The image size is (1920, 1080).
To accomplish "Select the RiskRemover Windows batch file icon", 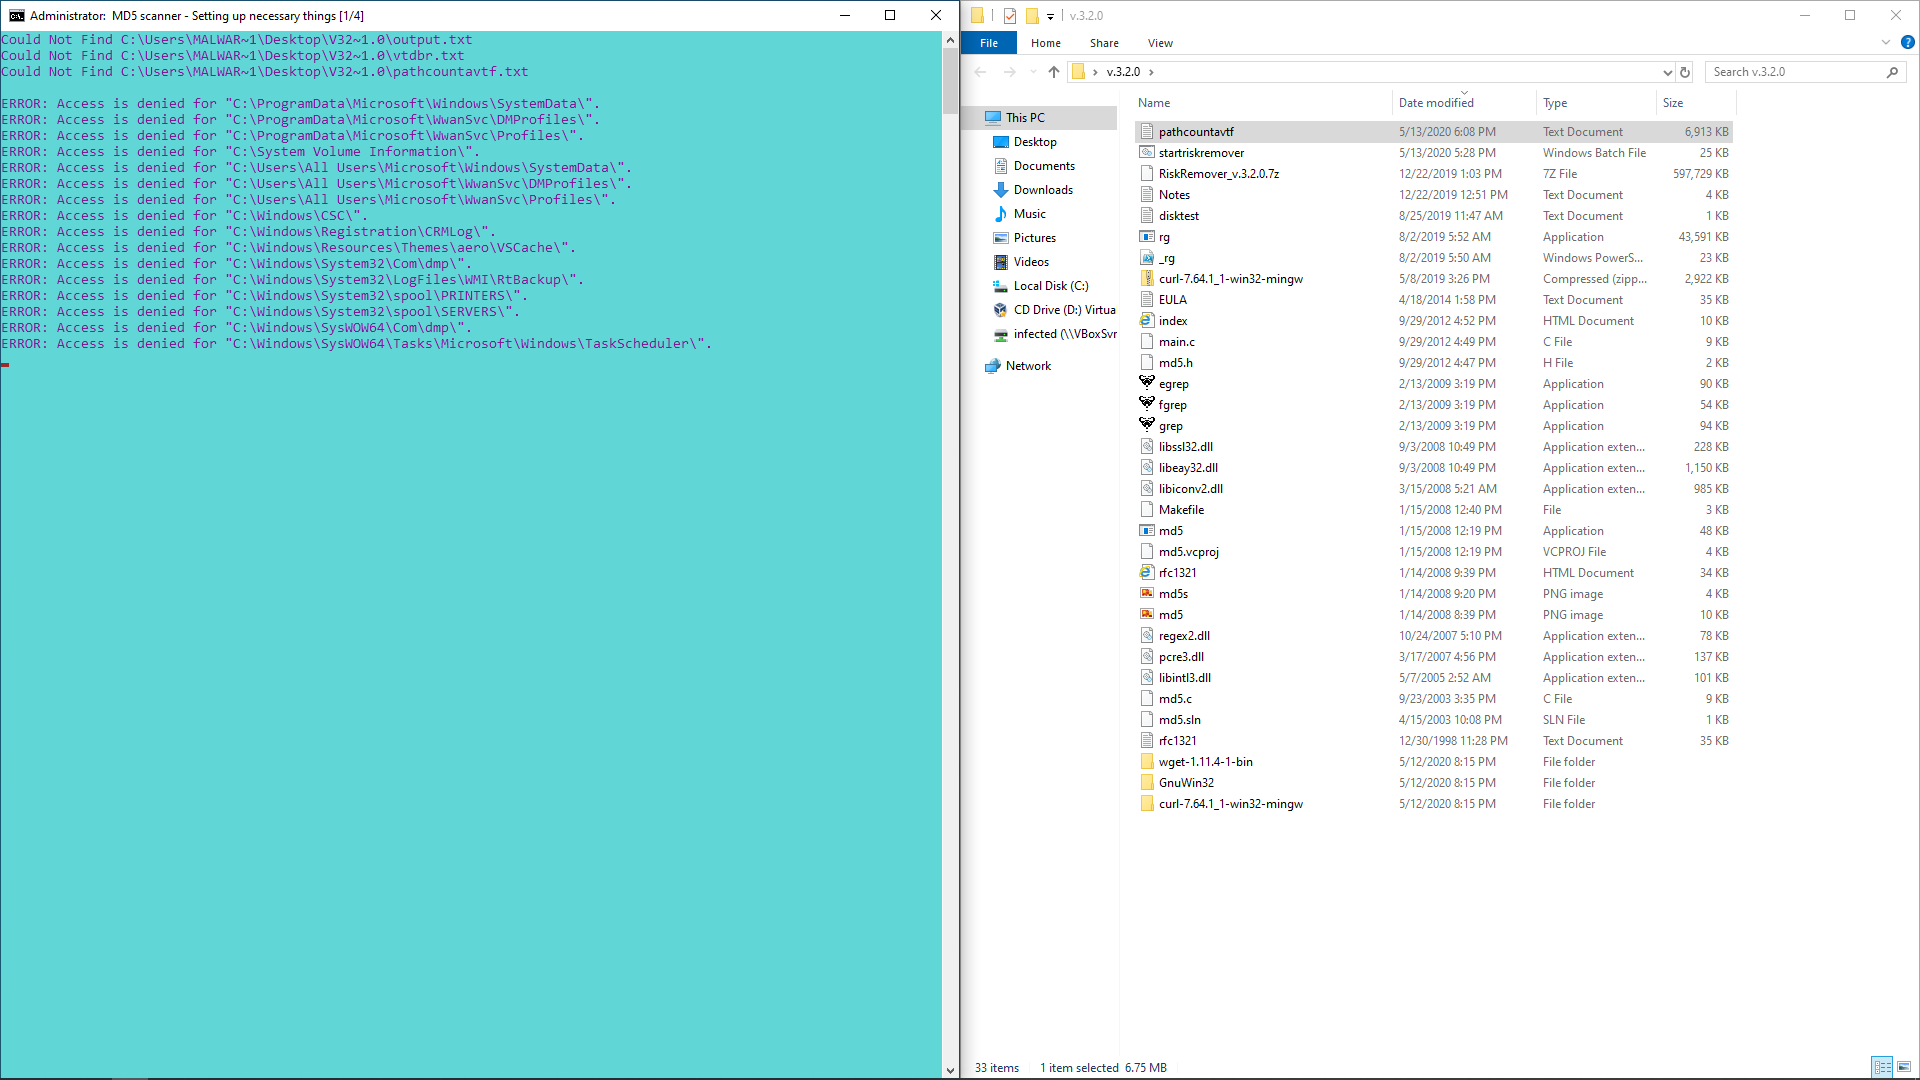I will click(1146, 152).
